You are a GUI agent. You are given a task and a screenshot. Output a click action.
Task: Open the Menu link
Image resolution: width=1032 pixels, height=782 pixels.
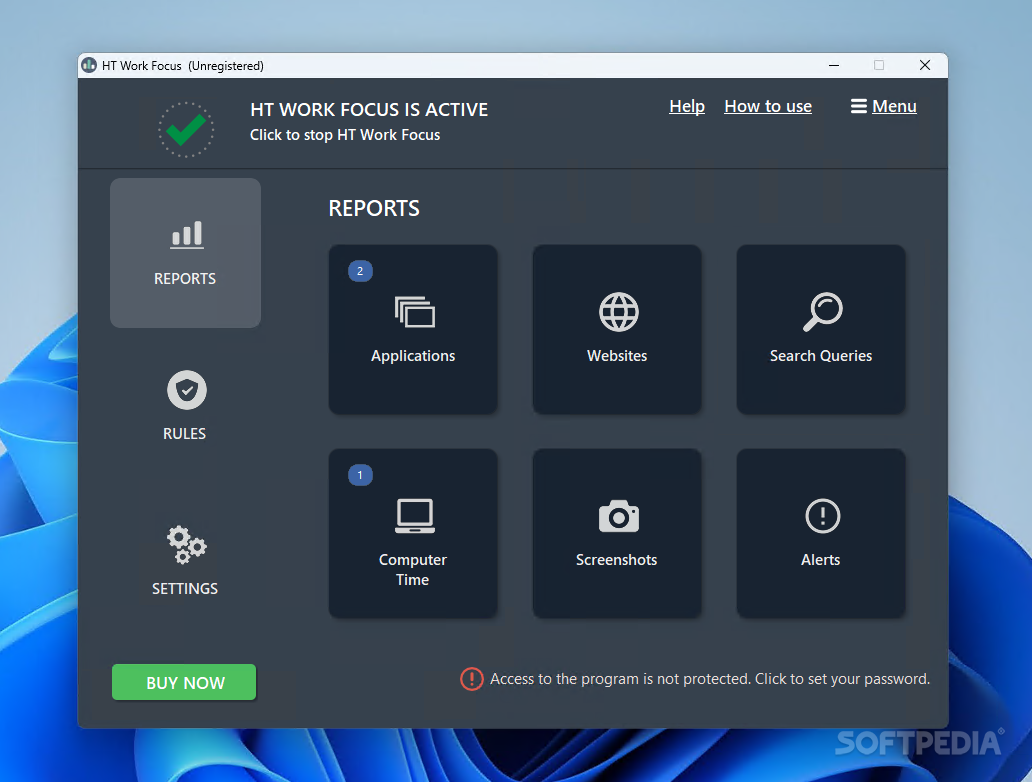click(894, 107)
